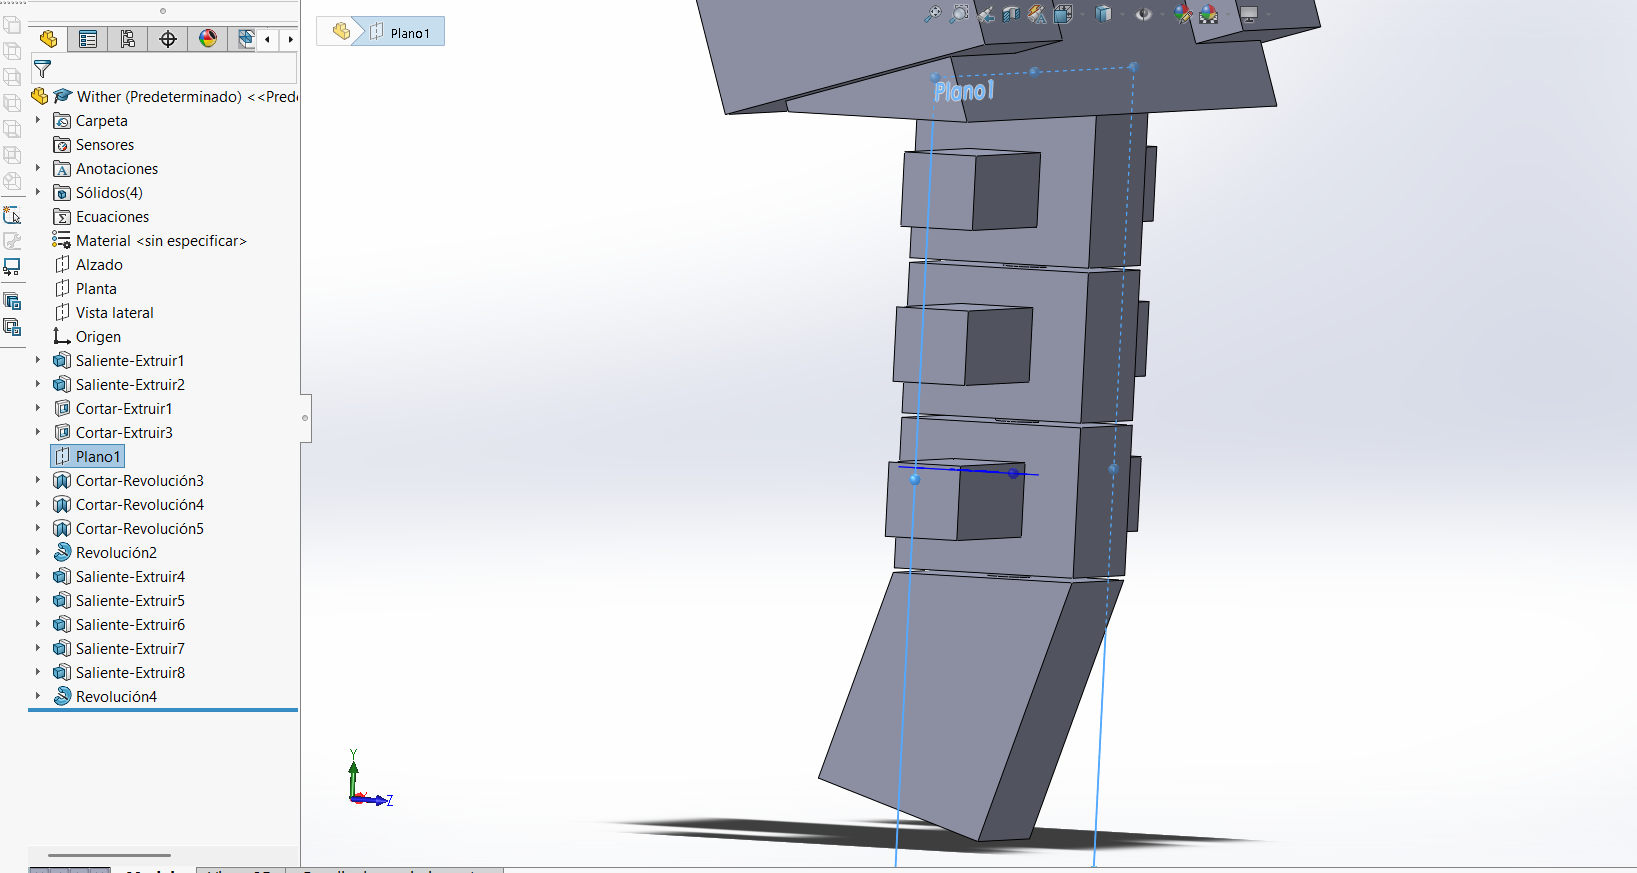Screen dimensions: 1637x873
Task: Click the Saliente-Extruir4 feature icon
Action: pos(62,576)
